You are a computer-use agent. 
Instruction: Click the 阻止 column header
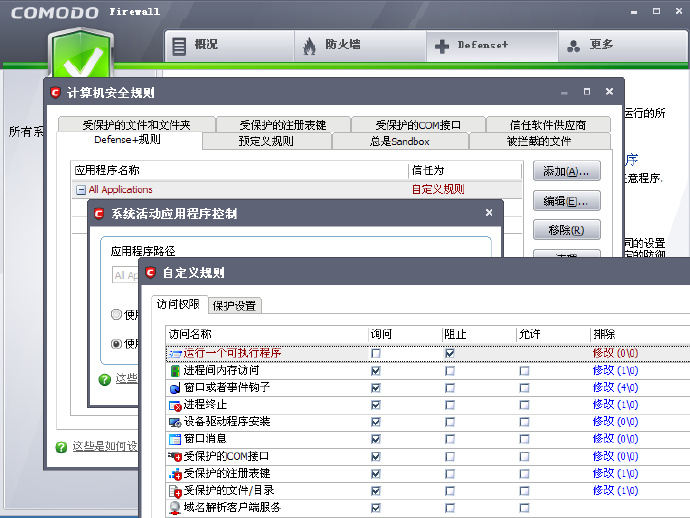point(478,334)
